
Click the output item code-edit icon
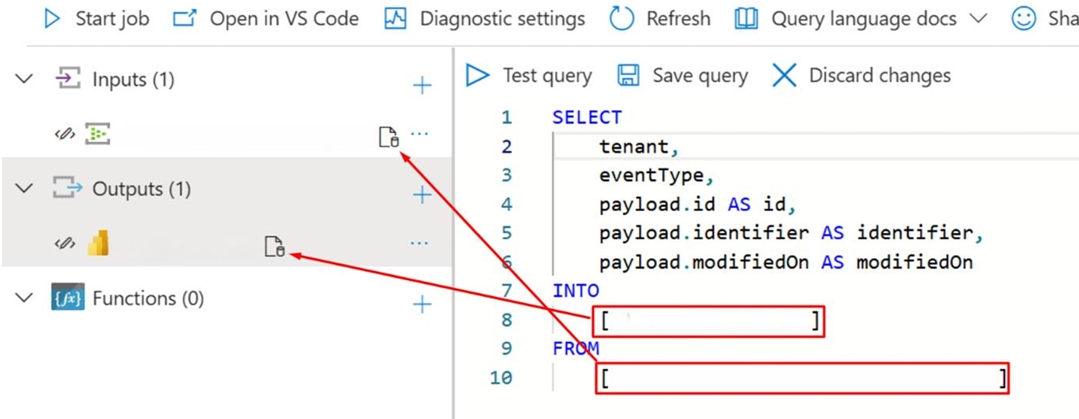(x=64, y=243)
